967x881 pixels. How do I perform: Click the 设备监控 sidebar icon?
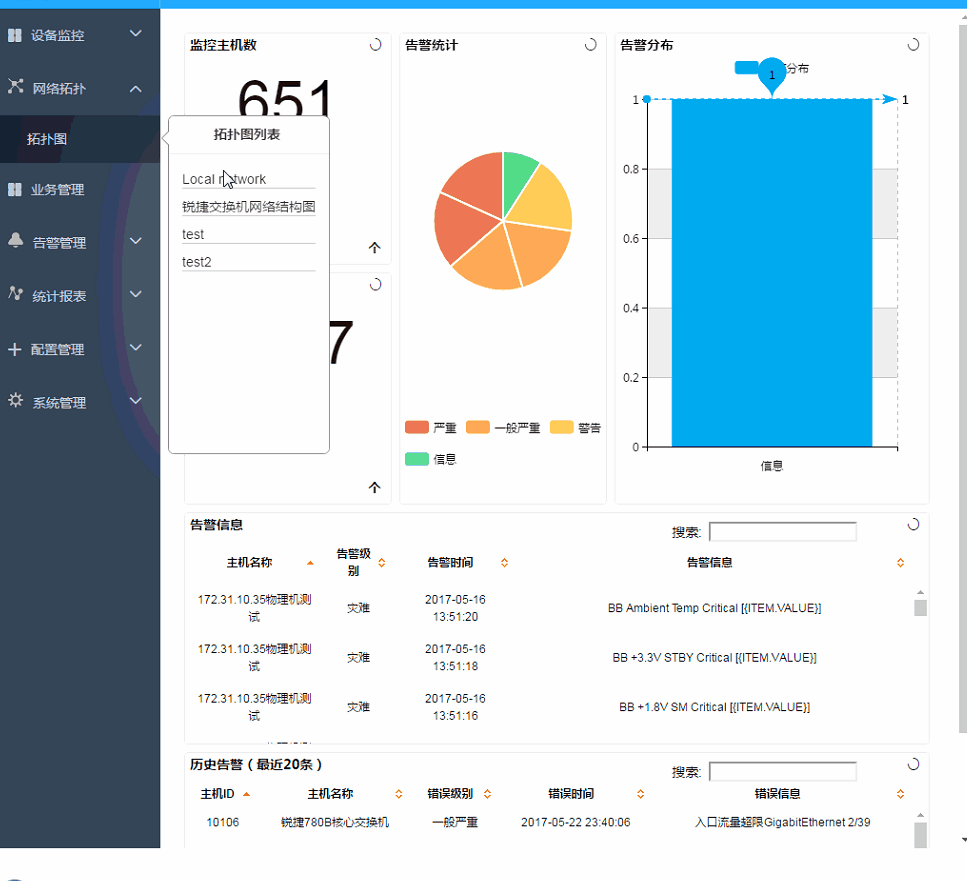click(15, 35)
